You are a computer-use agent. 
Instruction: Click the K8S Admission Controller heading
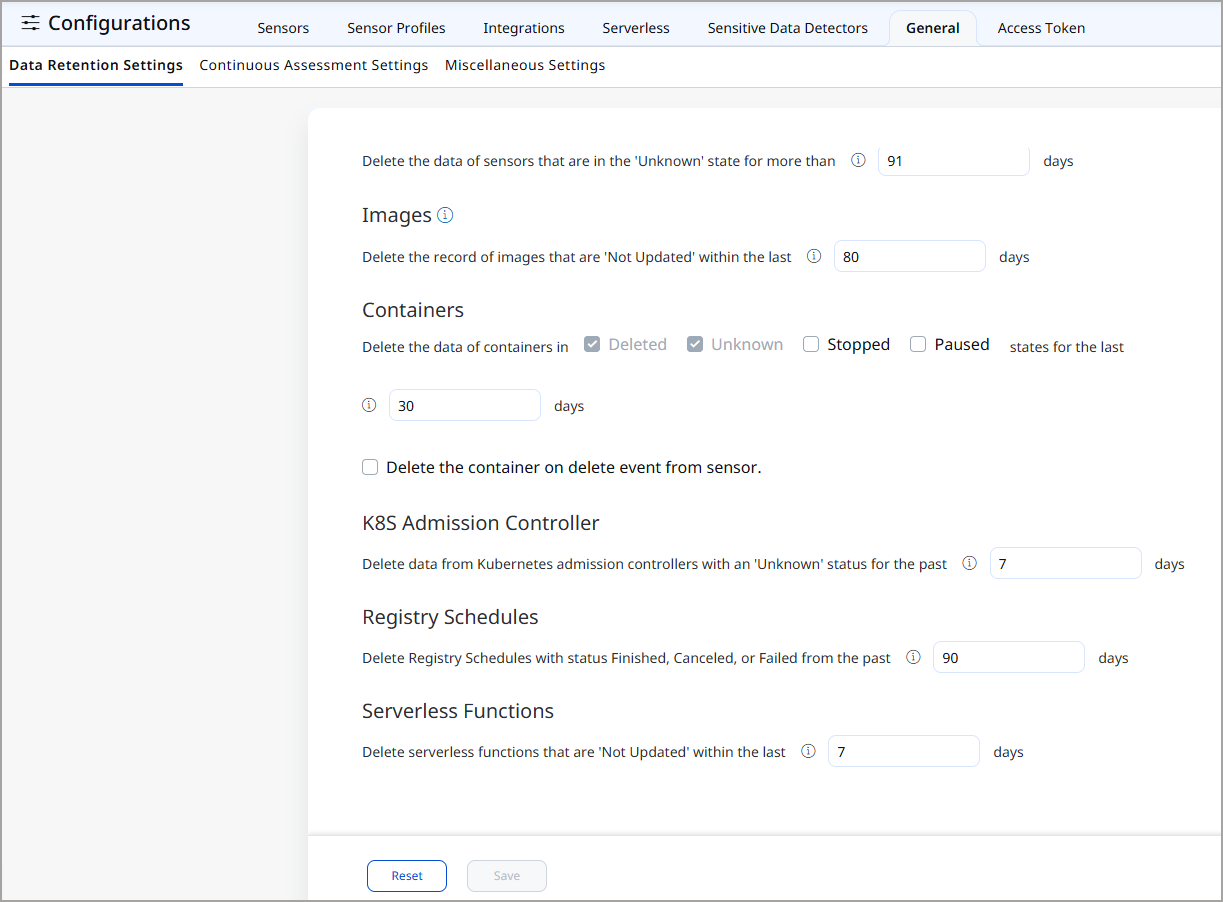(481, 522)
